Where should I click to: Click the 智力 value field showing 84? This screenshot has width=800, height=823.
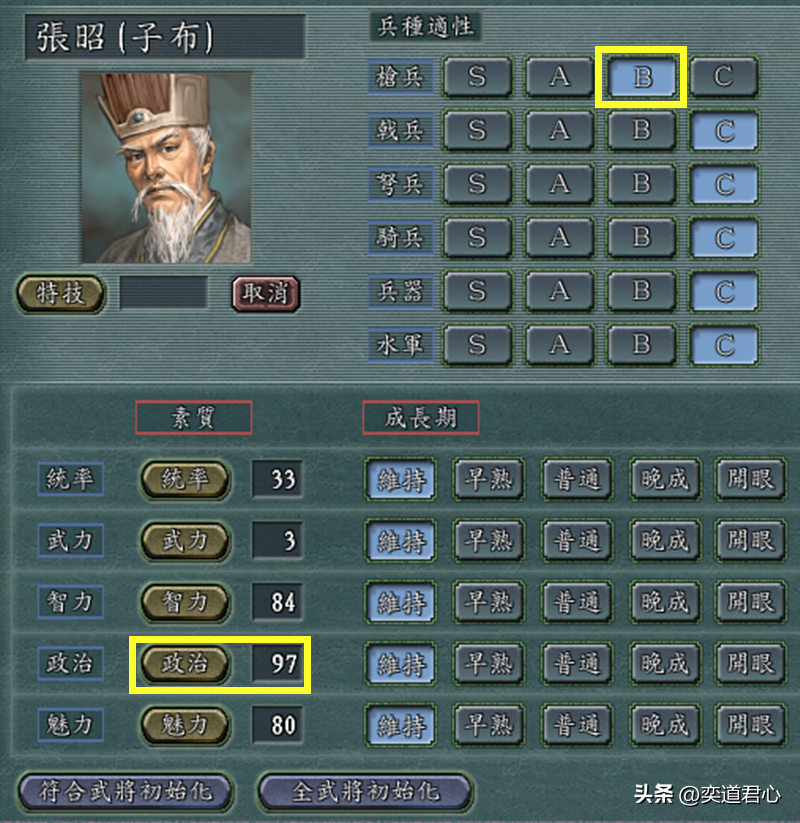[x=278, y=602]
